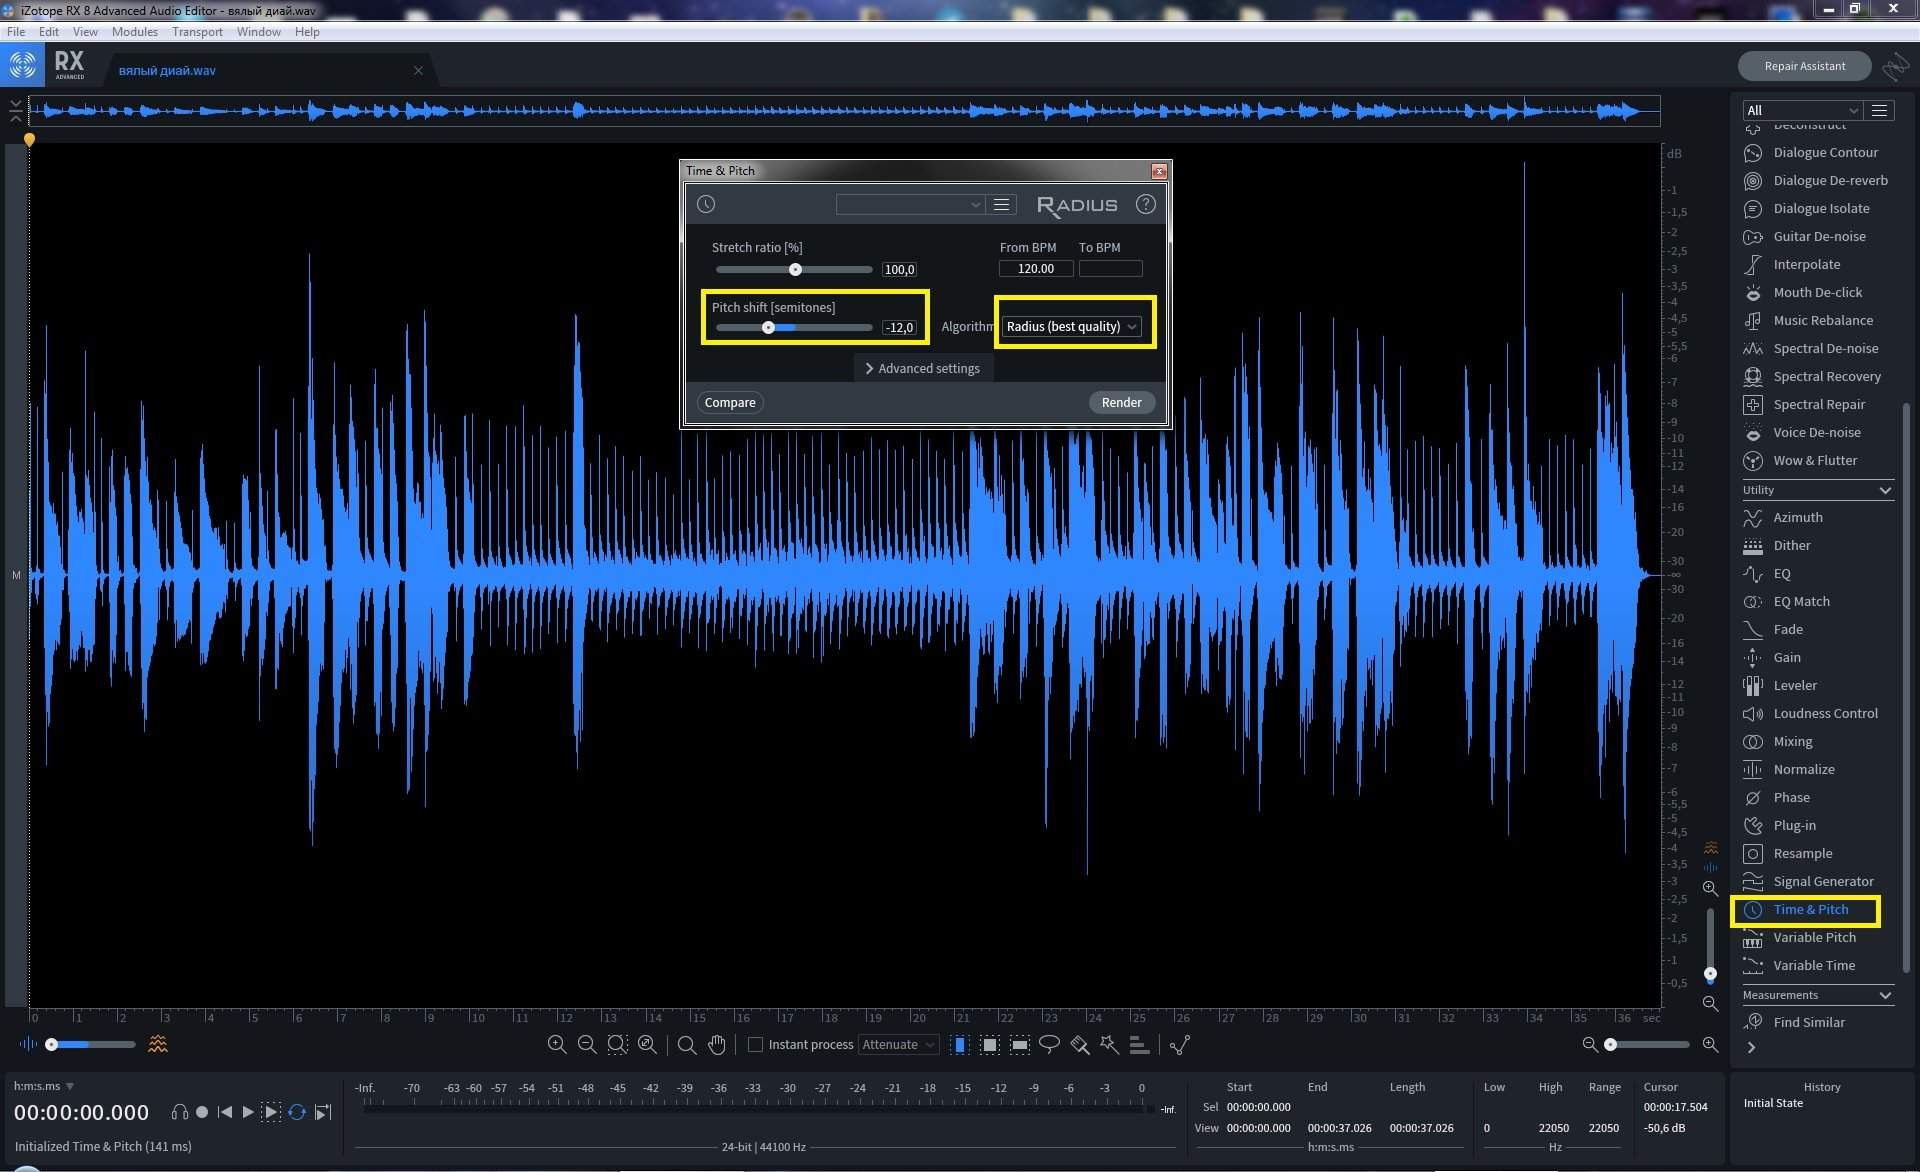Open the Attenuate mode dropdown
The image size is (1920, 1172).
coord(898,1044)
